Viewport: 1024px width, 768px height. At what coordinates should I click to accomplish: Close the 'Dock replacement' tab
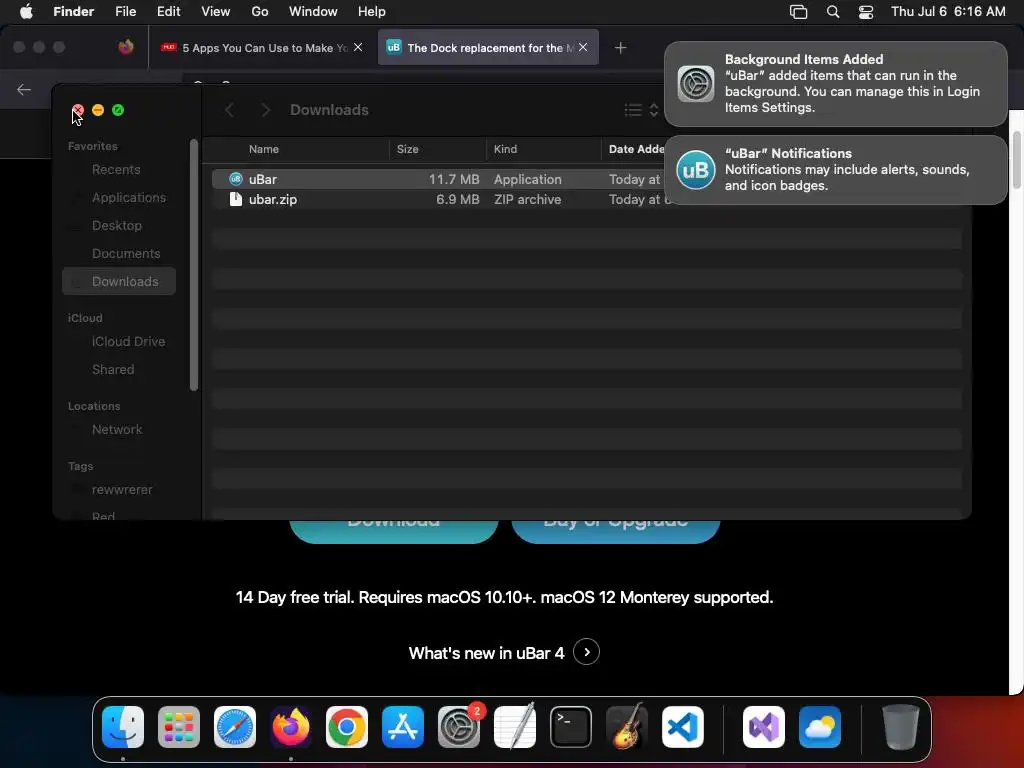tap(583, 47)
